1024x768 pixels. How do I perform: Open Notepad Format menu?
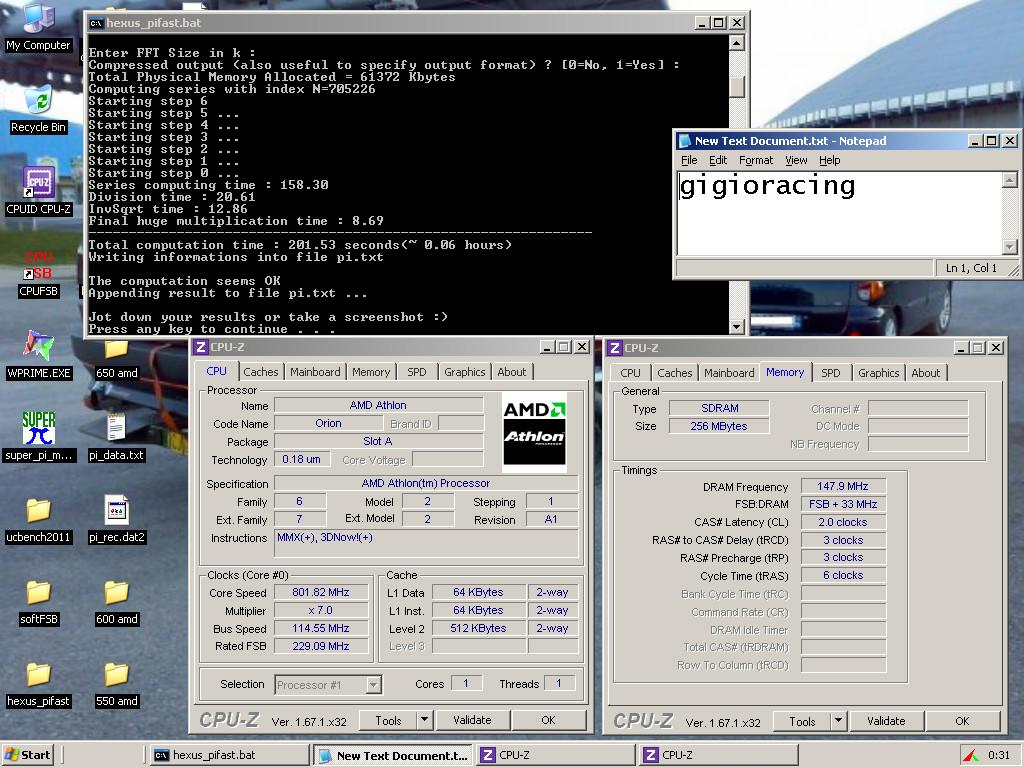click(x=756, y=160)
